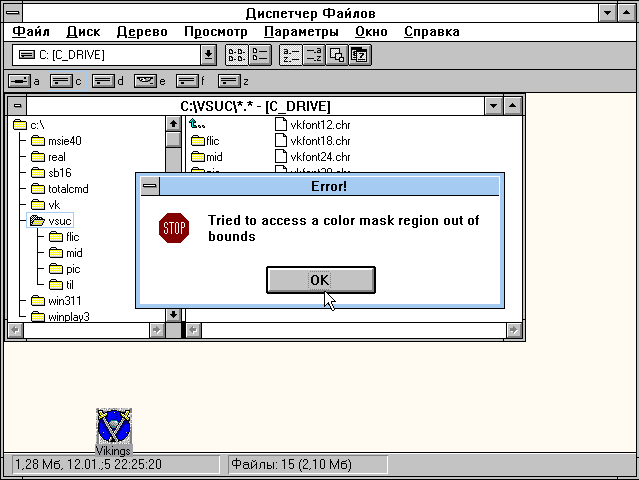Select win311 folder in directory tree
This screenshot has width=639, height=480.
(56, 301)
